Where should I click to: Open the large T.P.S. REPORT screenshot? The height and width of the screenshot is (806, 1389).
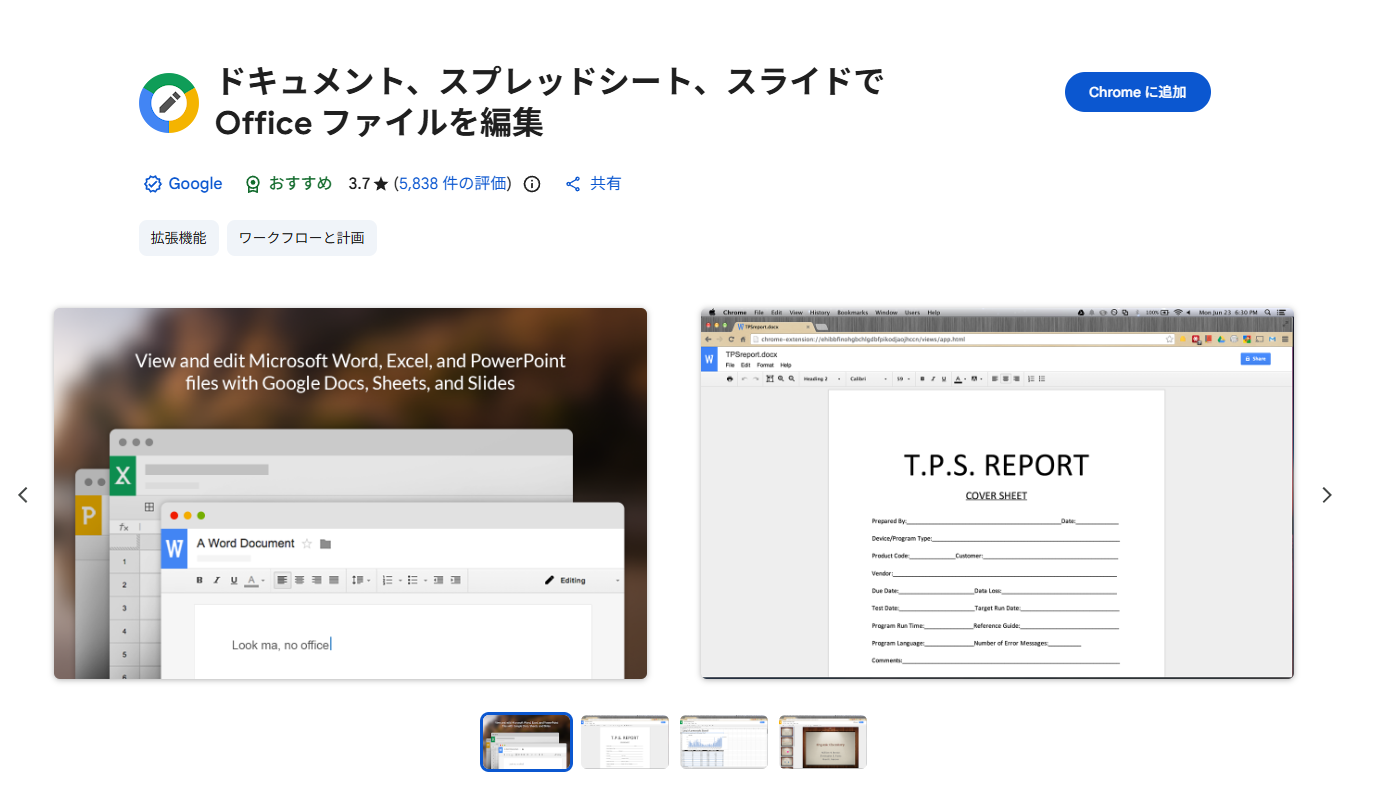click(x=997, y=493)
